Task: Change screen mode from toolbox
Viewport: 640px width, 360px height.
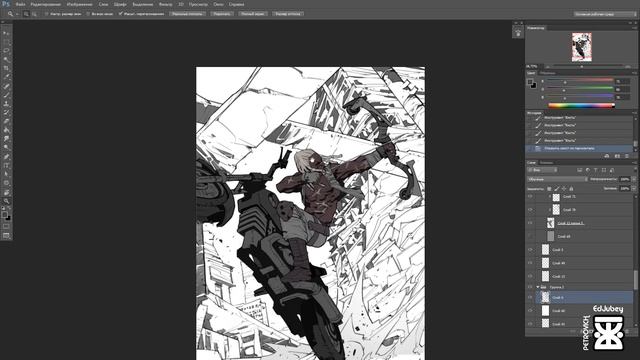Action: point(6,236)
